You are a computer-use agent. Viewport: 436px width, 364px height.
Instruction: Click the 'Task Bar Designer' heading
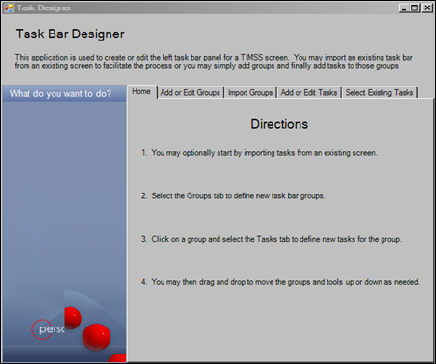pos(70,34)
